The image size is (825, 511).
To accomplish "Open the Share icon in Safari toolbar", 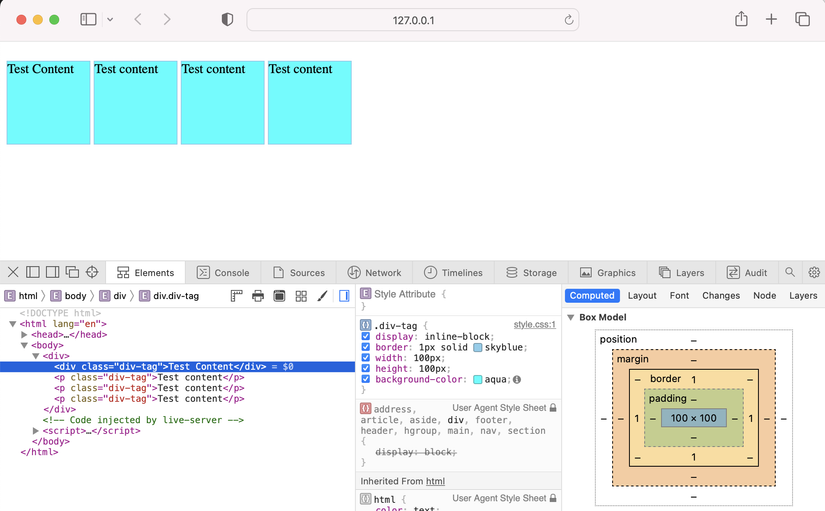I will point(741,19).
